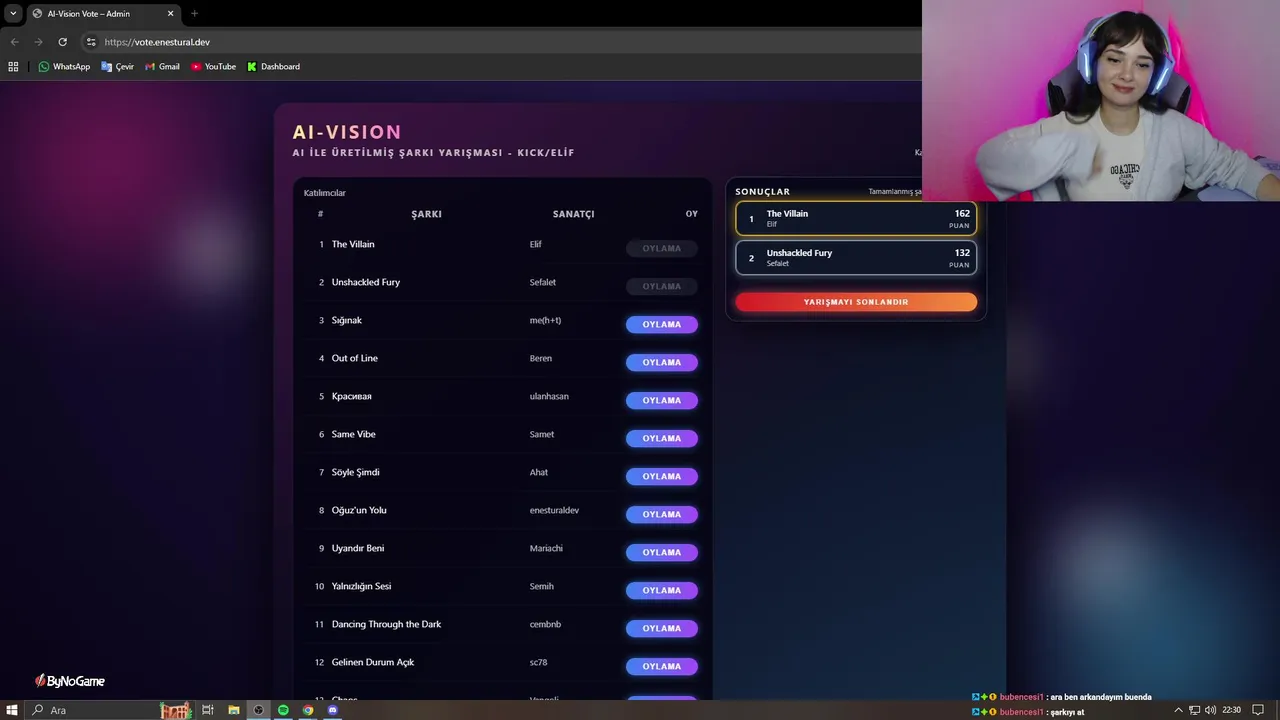The image size is (1280, 720).
Task: Click artist name enesturaldev
Action: point(554,510)
